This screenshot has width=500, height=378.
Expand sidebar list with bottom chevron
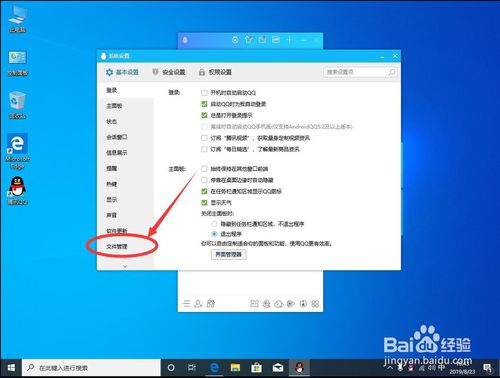point(125,266)
